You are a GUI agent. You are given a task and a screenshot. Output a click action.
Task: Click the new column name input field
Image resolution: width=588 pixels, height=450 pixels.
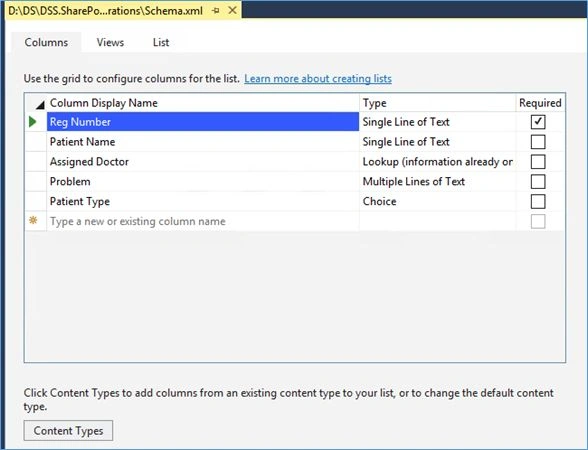pos(203,221)
